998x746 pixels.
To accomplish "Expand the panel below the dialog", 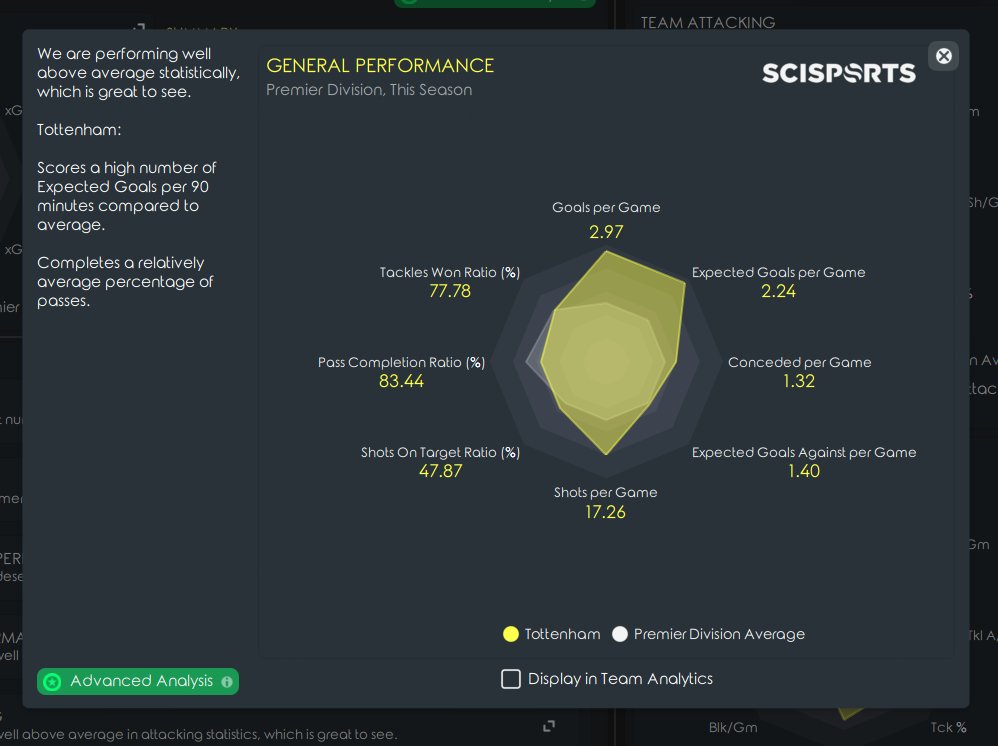I will point(549,725).
